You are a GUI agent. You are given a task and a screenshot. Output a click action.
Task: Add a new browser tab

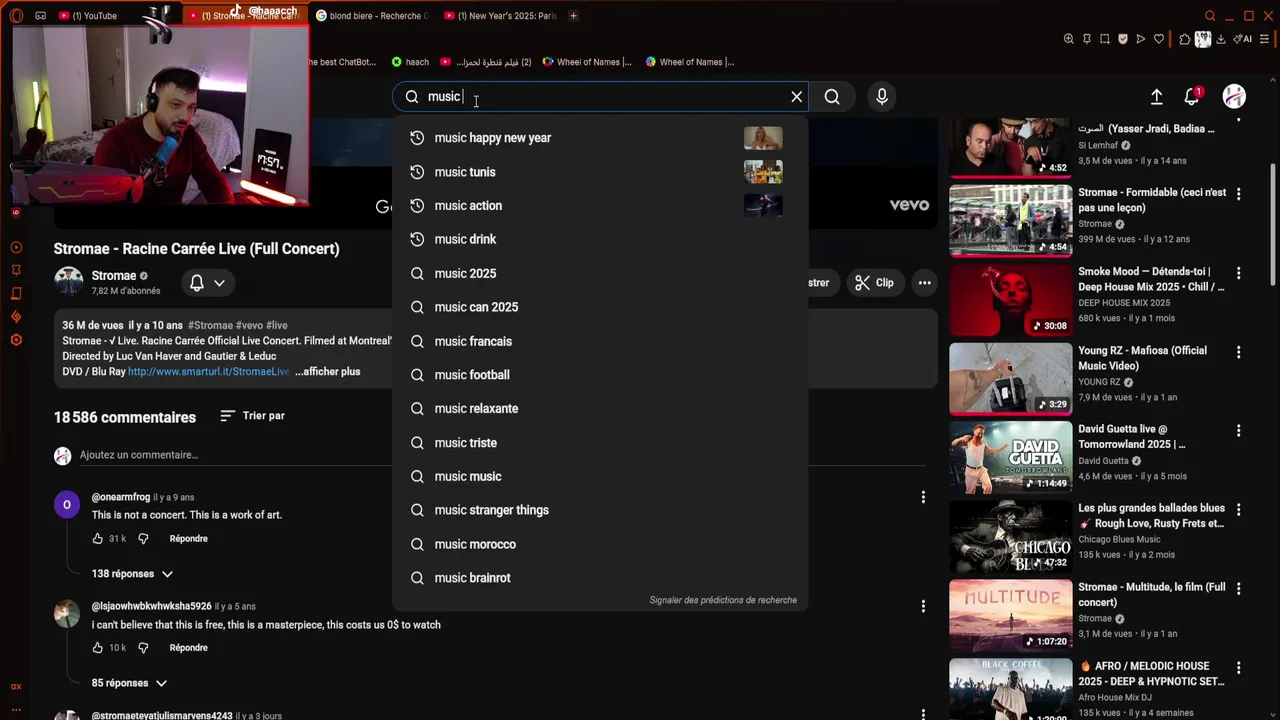tap(573, 16)
